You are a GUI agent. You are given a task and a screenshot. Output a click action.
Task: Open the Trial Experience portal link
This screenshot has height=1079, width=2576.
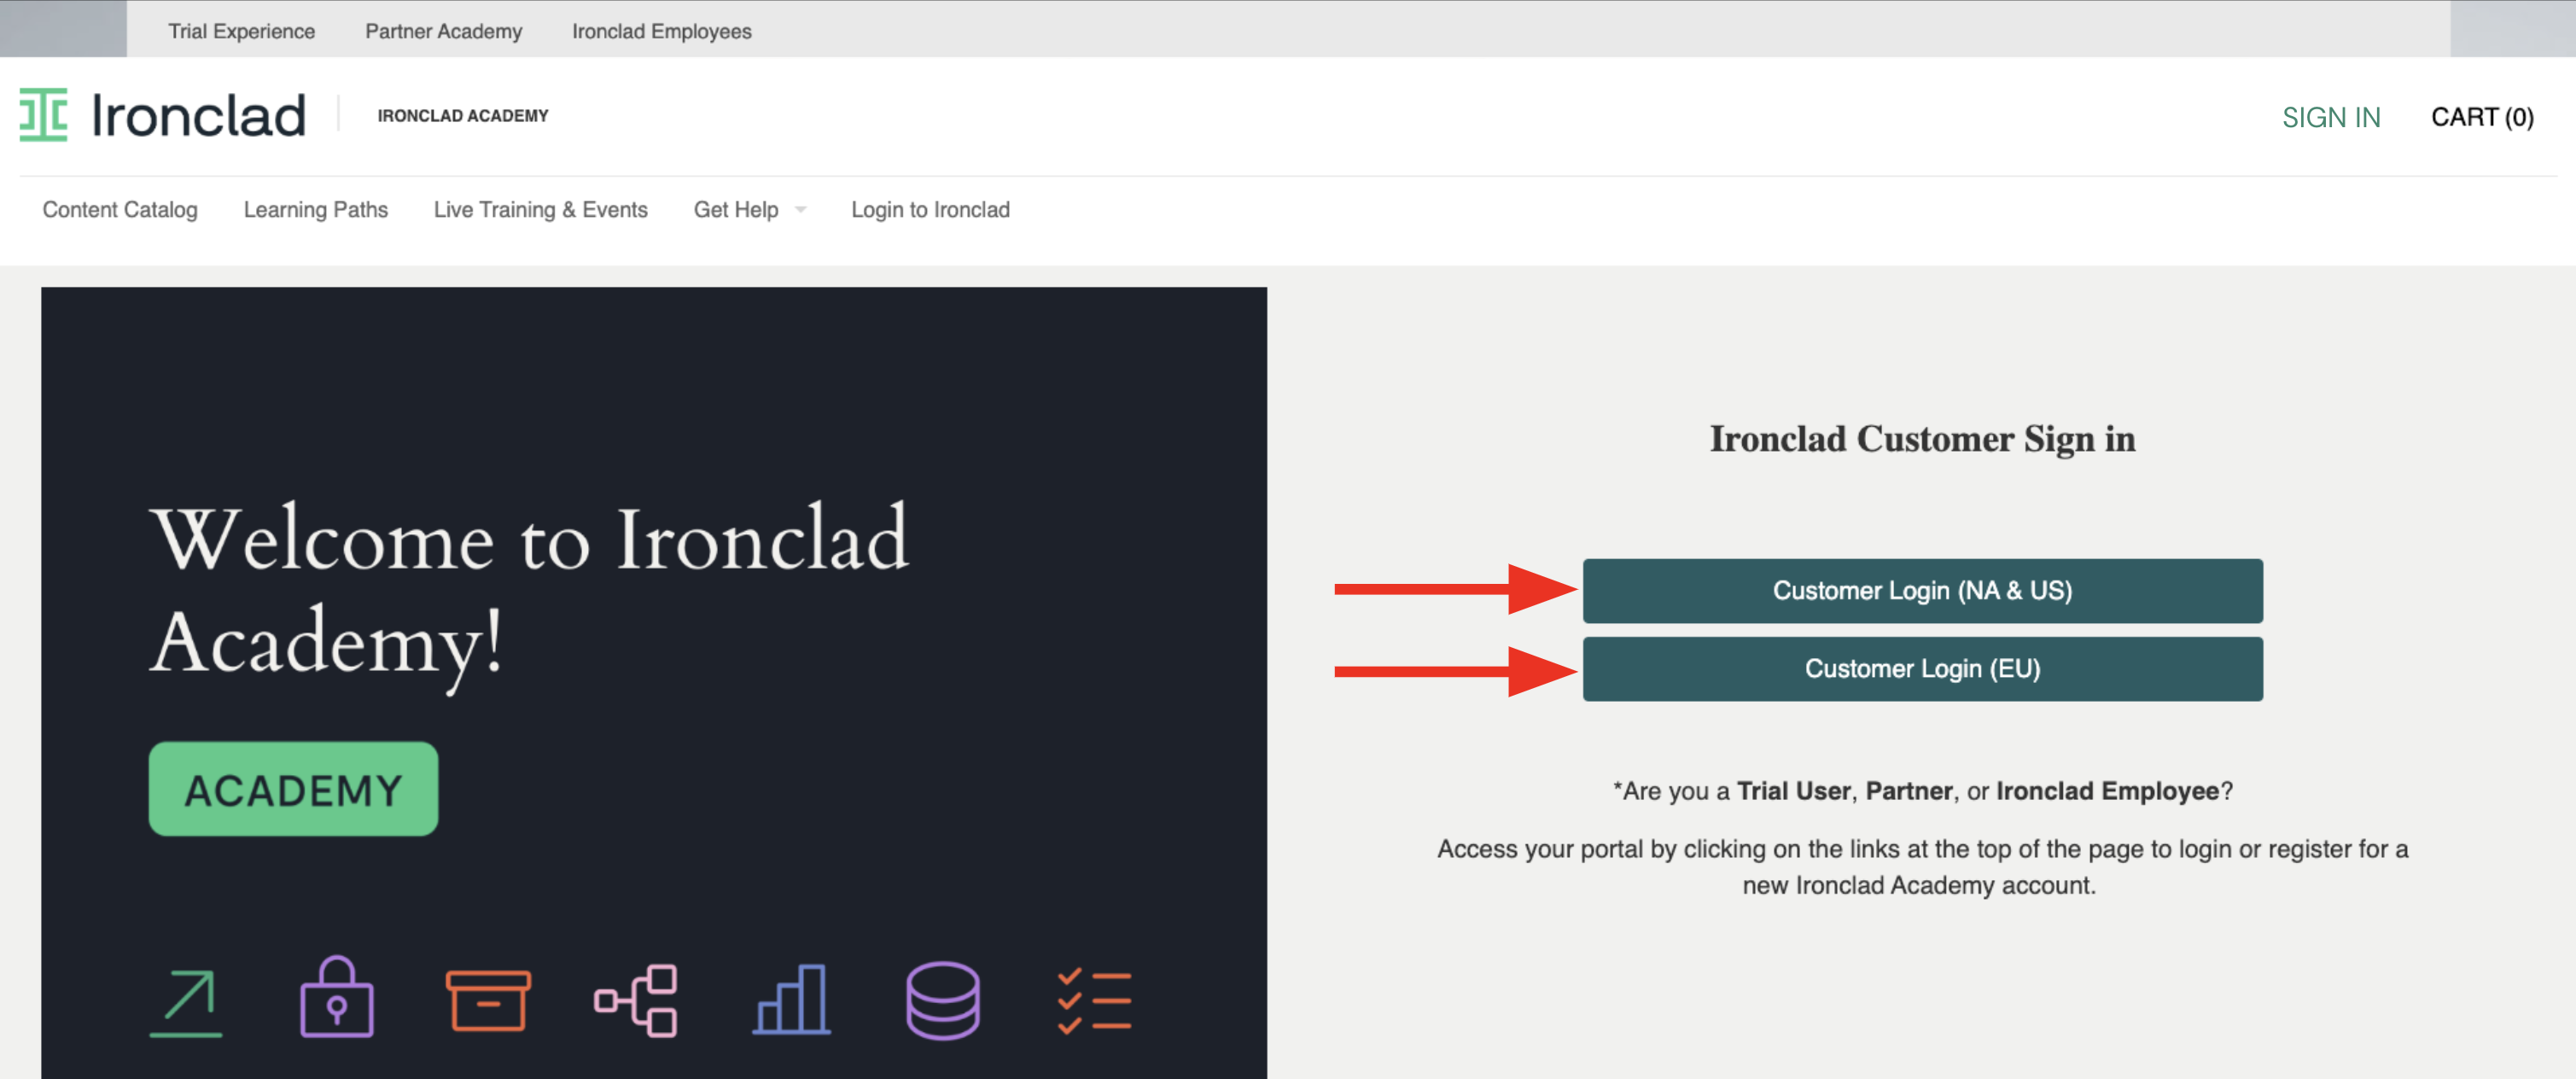click(x=241, y=31)
